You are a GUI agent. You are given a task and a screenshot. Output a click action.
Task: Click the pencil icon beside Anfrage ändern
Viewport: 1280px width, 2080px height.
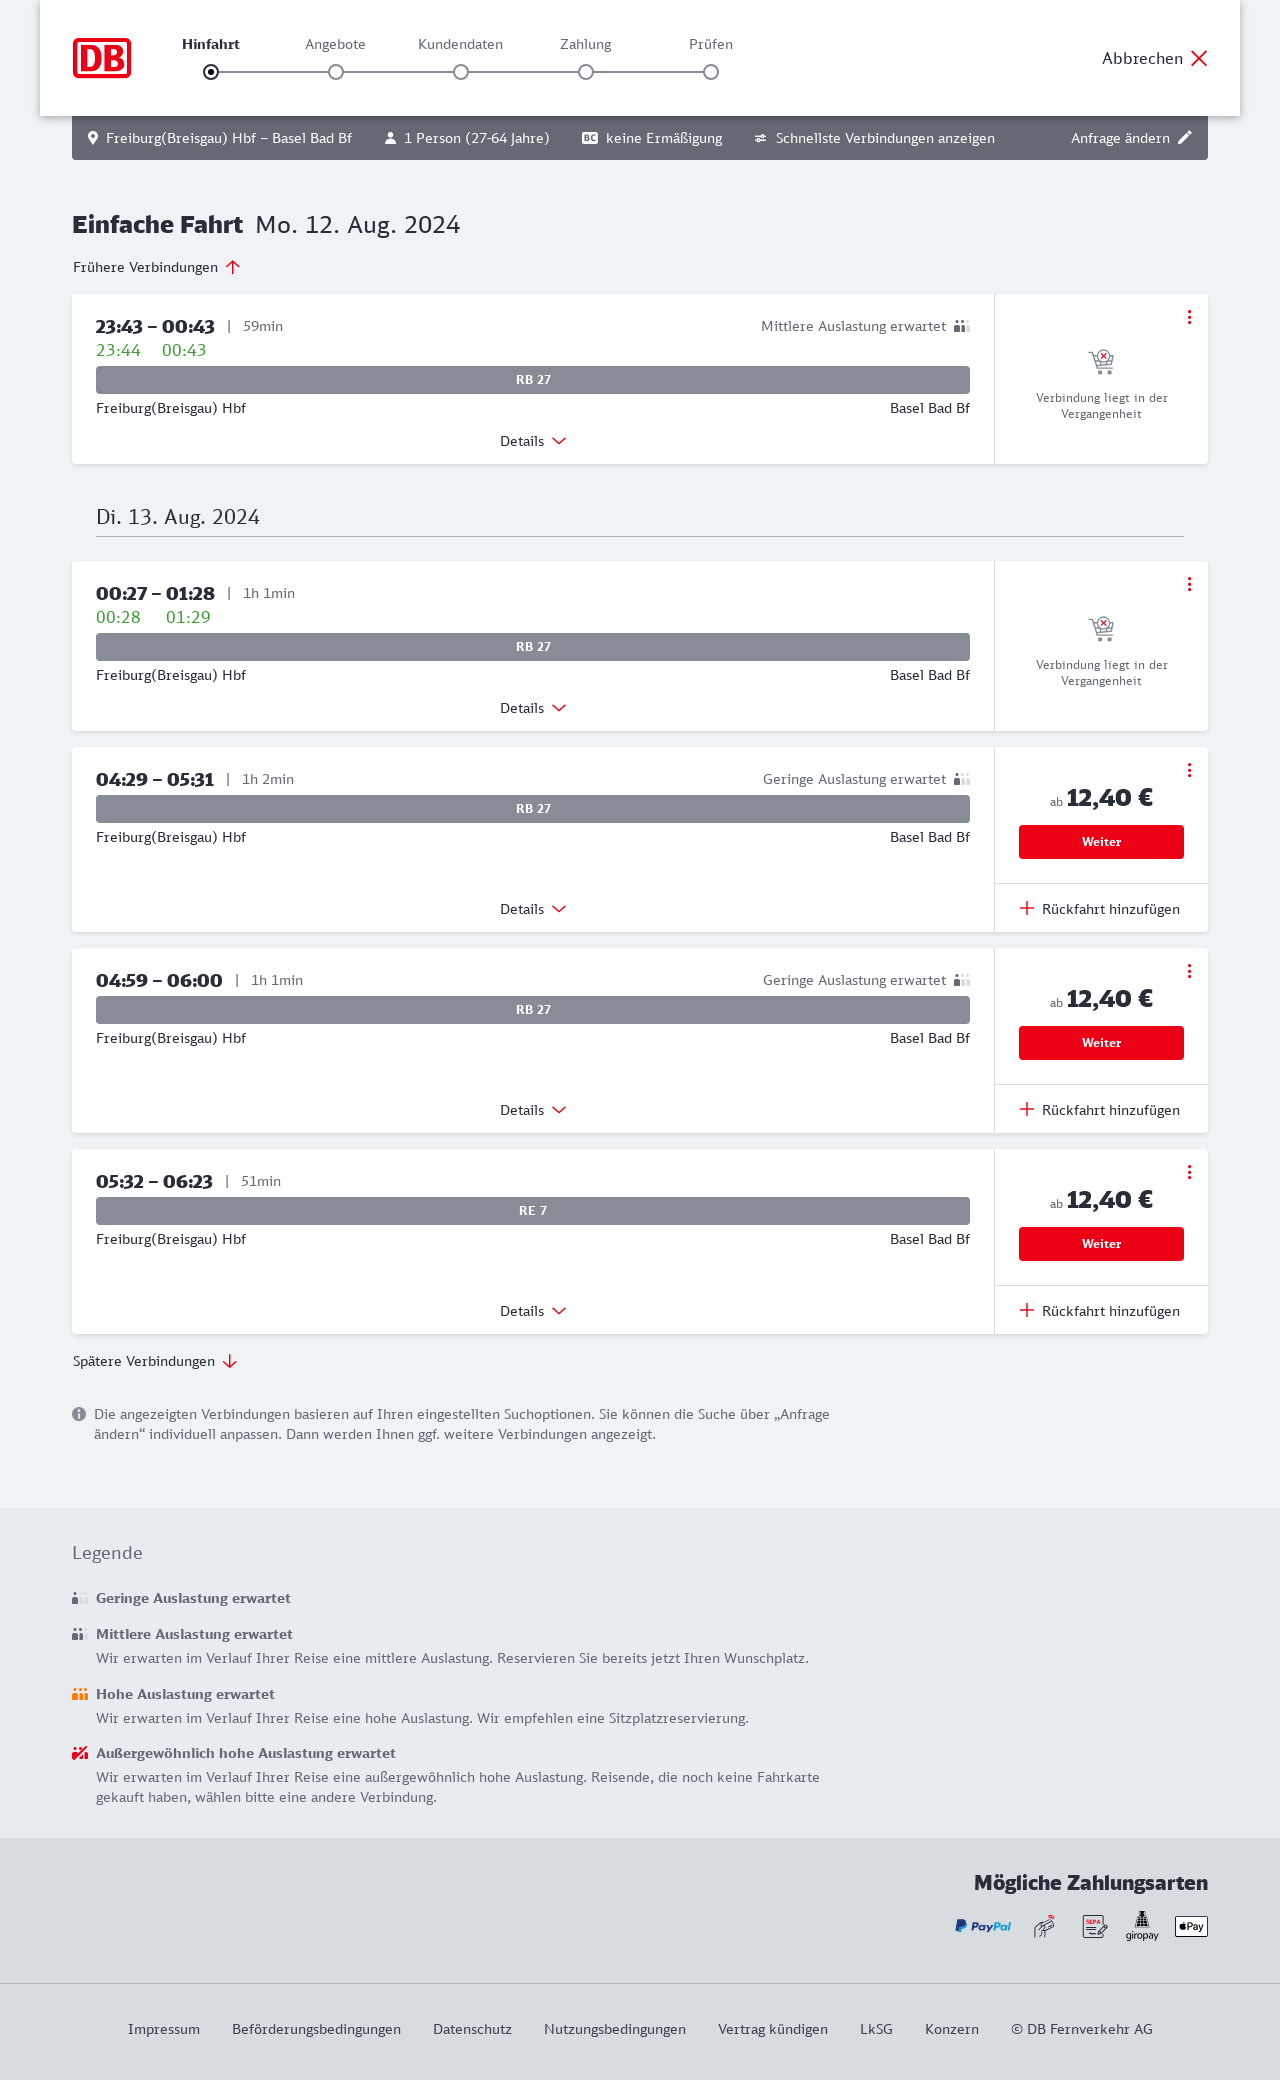pyautogui.click(x=1185, y=138)
